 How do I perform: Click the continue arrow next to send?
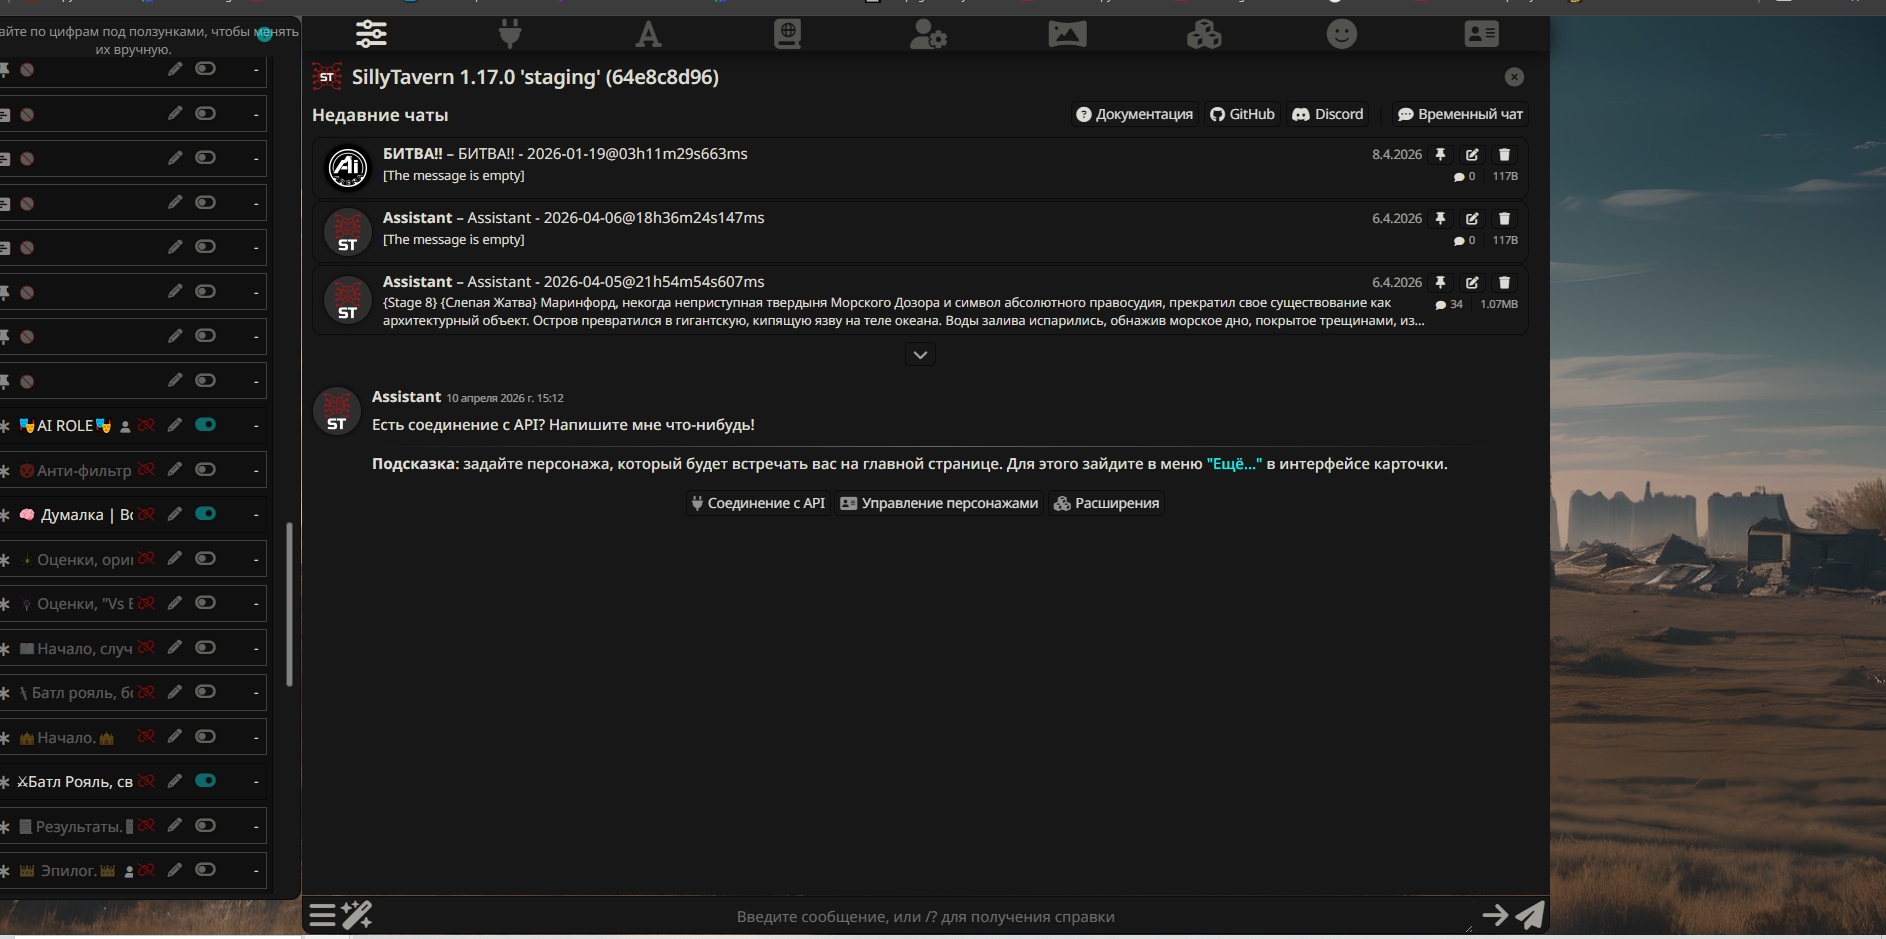pos(1495,915)
